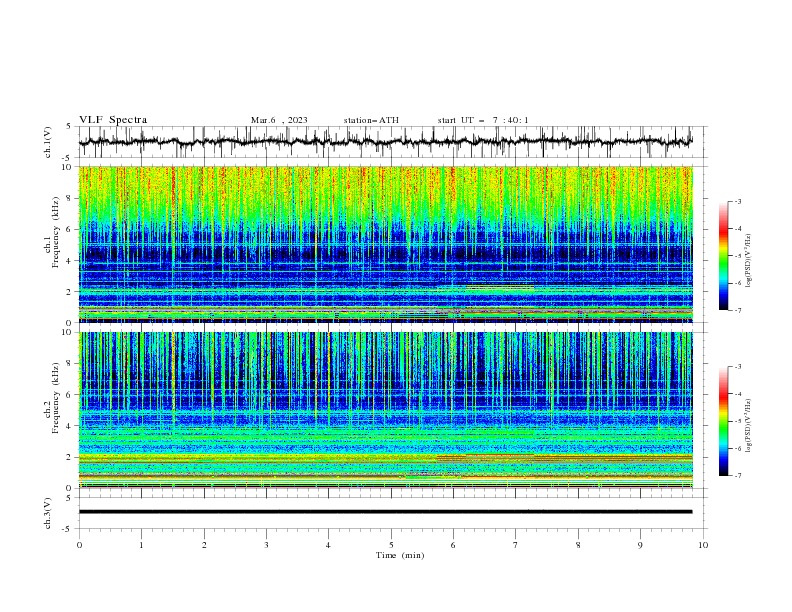Click the ch.1 'Frequency (kHz)' axis label
Viewport: 792px width, 612px height.
point(56,232)
